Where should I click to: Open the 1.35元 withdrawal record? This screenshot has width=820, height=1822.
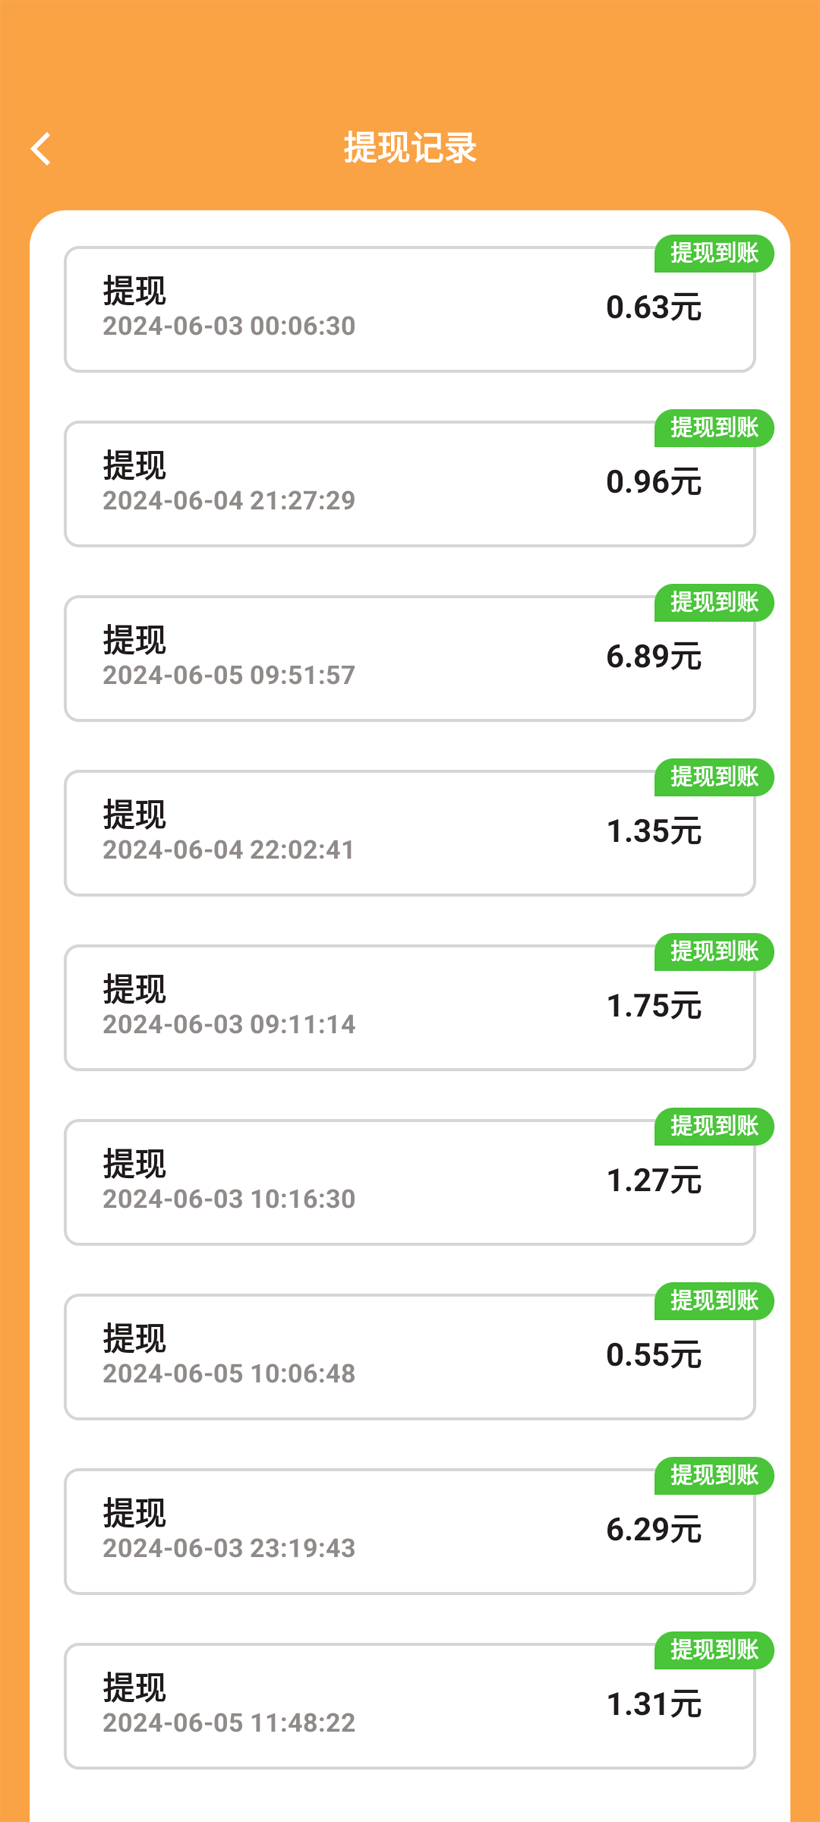pyautogui.click(x=409, y=833)
